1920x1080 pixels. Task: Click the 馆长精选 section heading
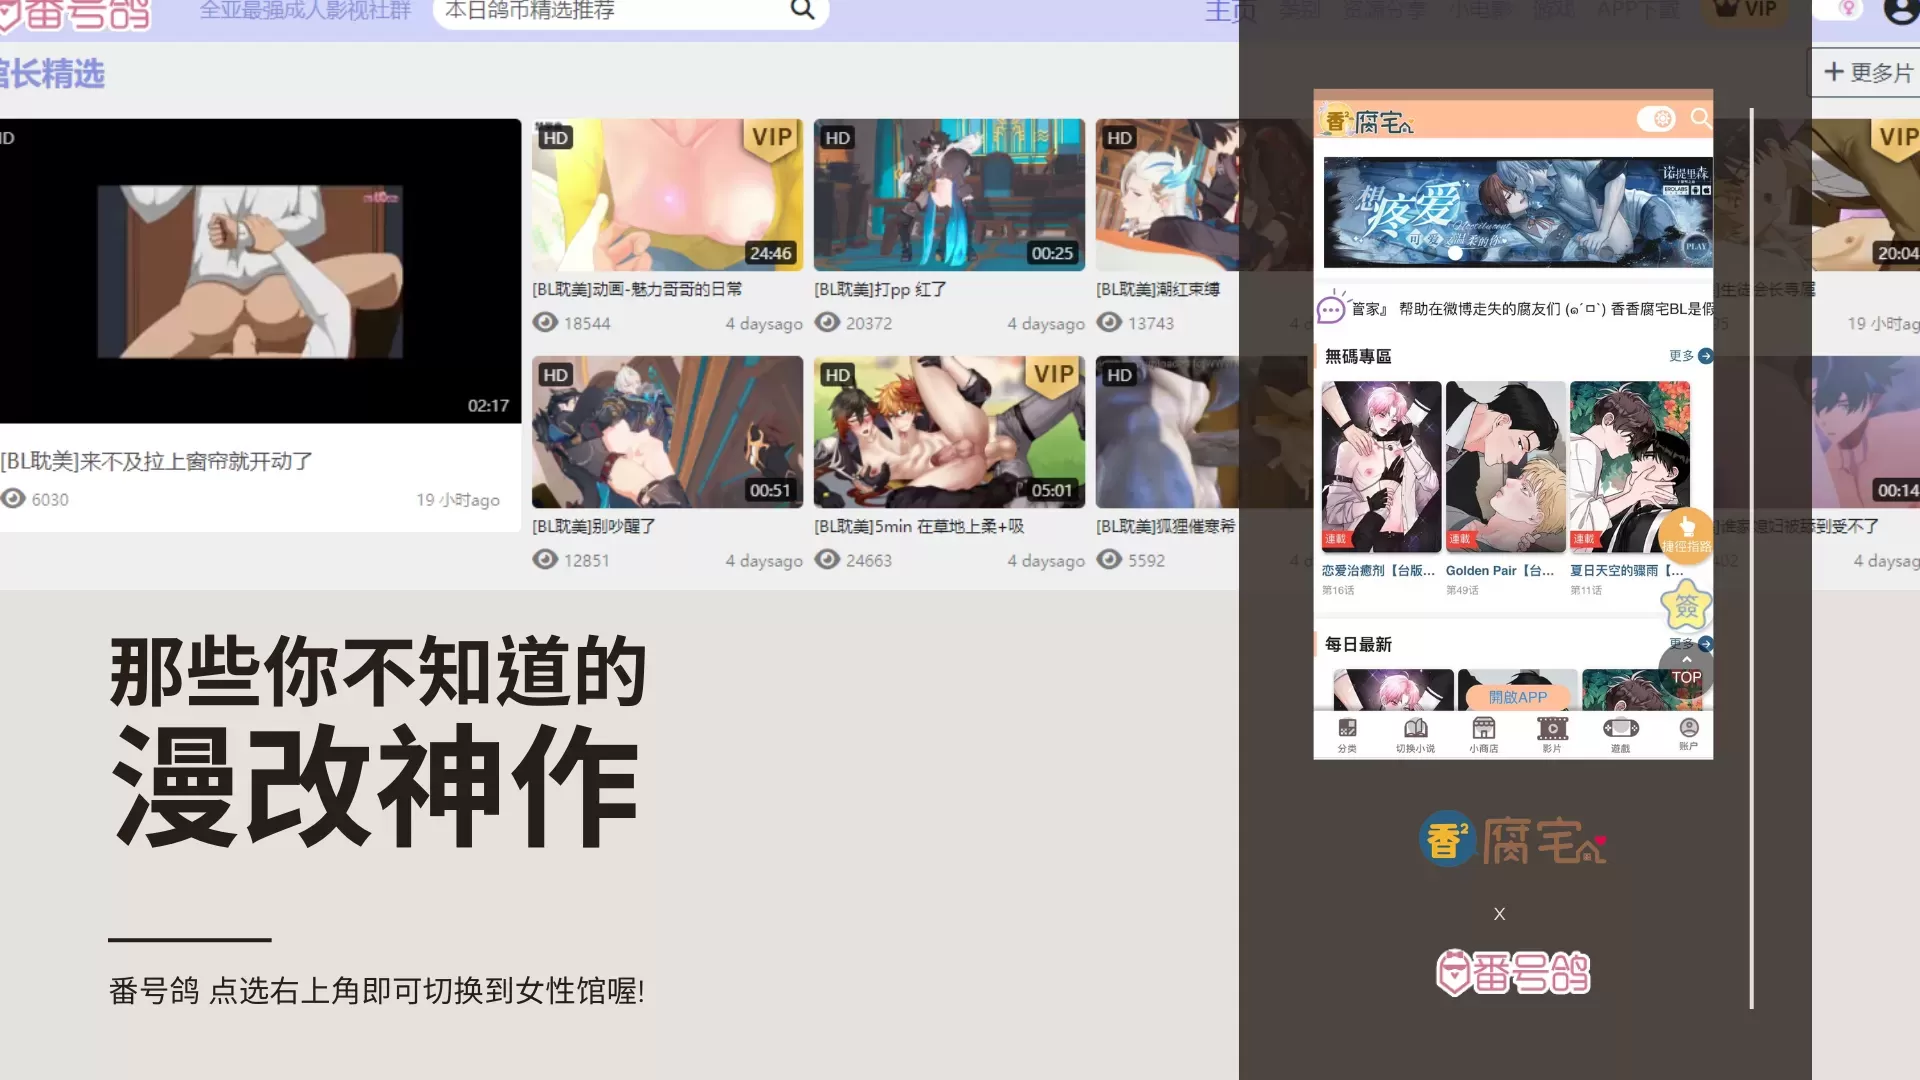point(52,74)
